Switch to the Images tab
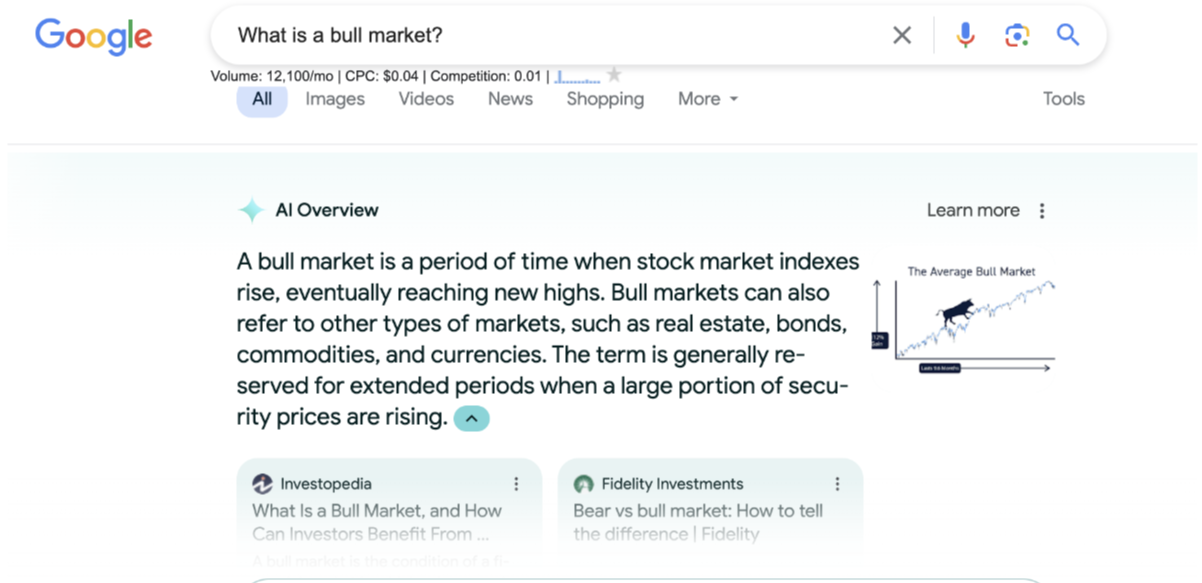This screenshot has width=1202, height=583. [x=335, y=99]
